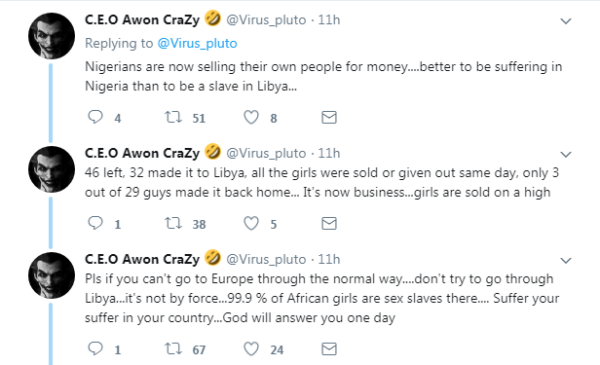Reply to the '46 left, 32 made it' tweet
The height and width of the screenshot is (365, 600).
click(x=95, y=223)
